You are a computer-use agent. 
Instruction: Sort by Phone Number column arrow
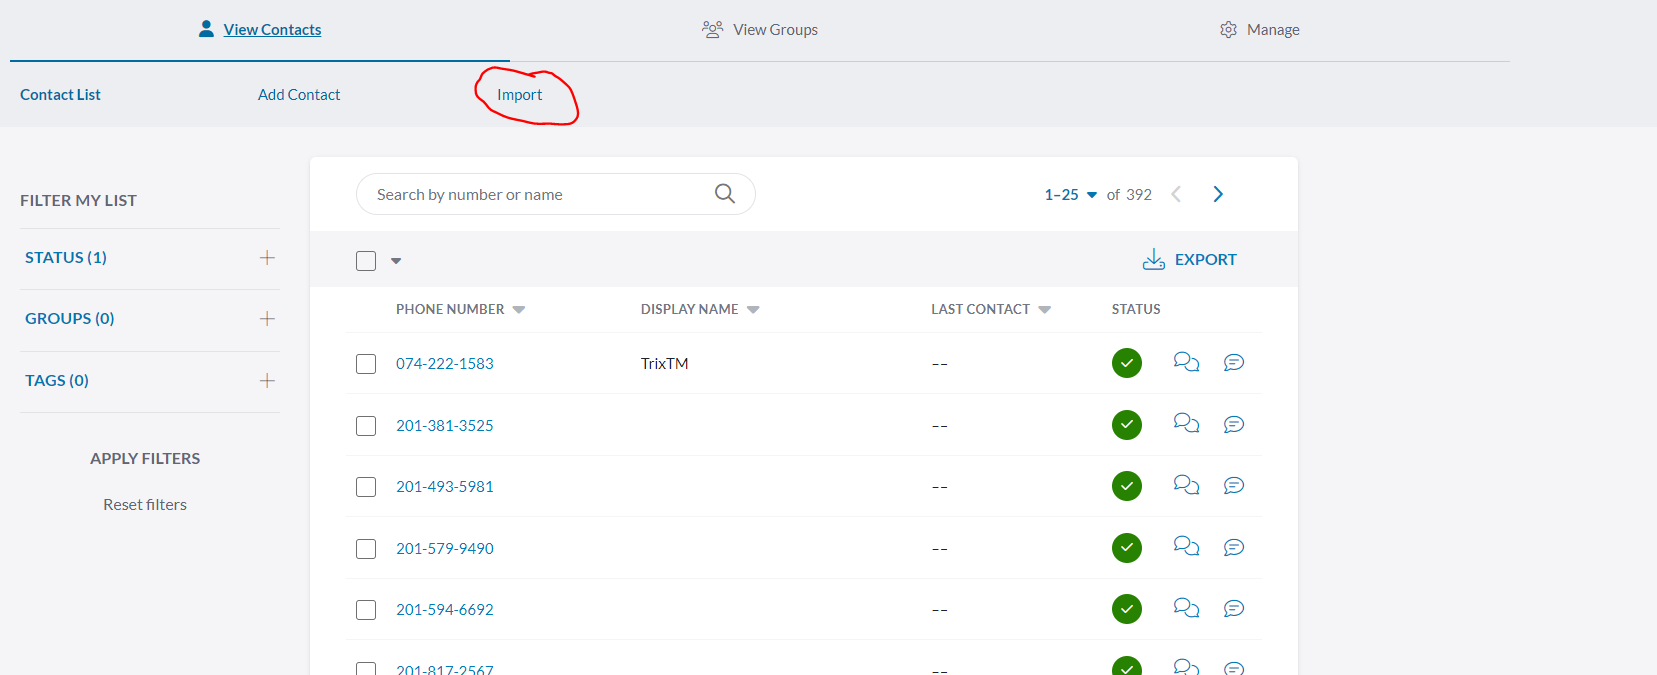point(519,310)
